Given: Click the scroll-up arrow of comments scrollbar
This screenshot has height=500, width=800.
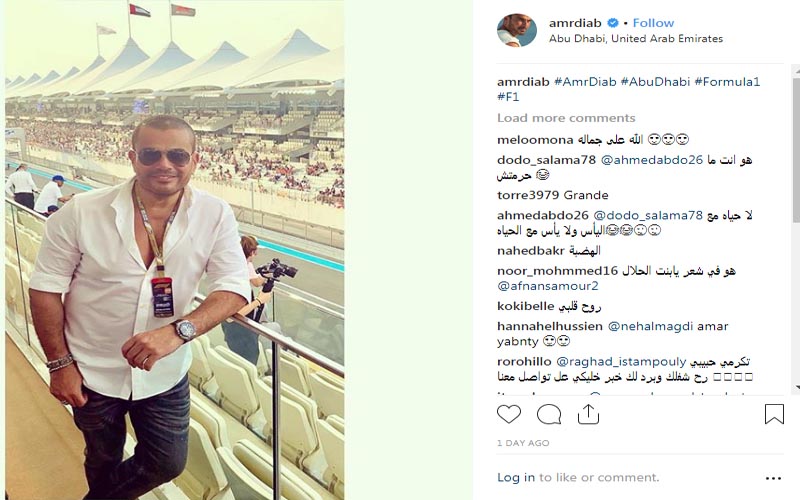Looking at the screenshot, I should pos(797,72).
